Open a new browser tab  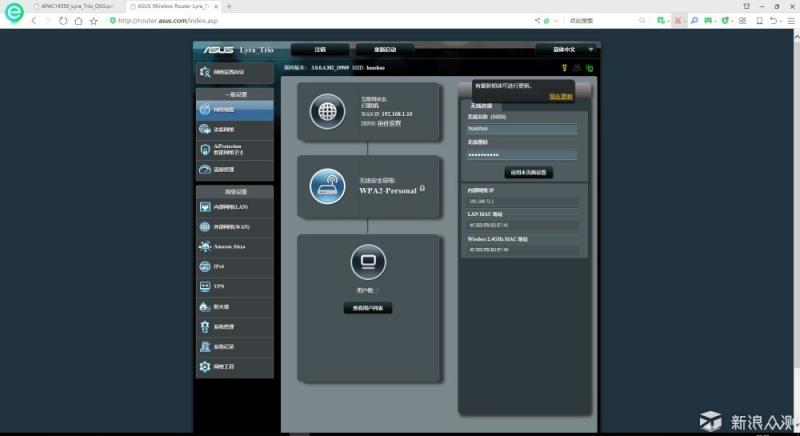click(229, 6)
